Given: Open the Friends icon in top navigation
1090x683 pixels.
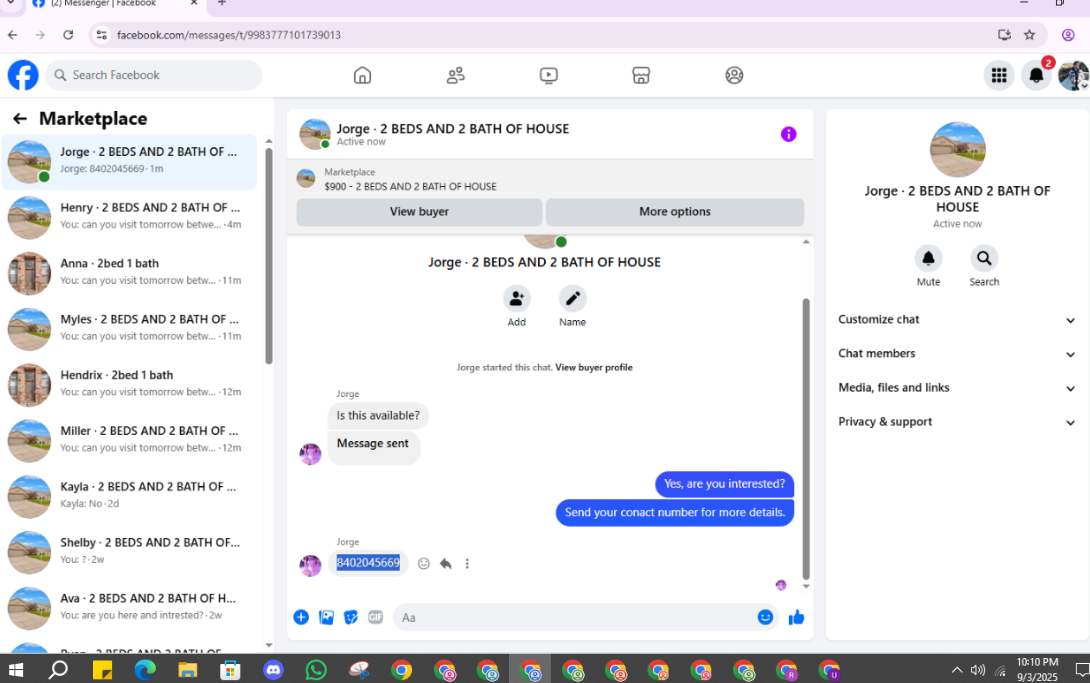Looking at the screenshot, I should (x=455, y=75).
